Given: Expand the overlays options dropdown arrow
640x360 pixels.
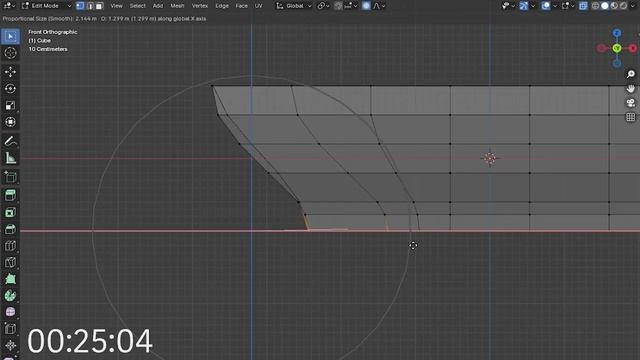Looking at the screenshot, I should click(555, 6).
